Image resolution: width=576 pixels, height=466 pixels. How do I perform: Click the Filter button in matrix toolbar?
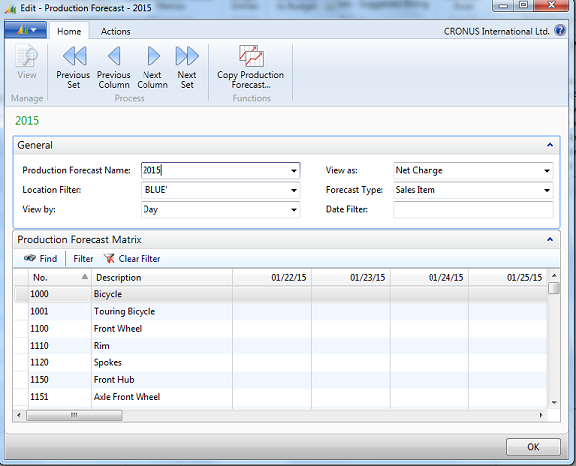click(x=83, y=259)
